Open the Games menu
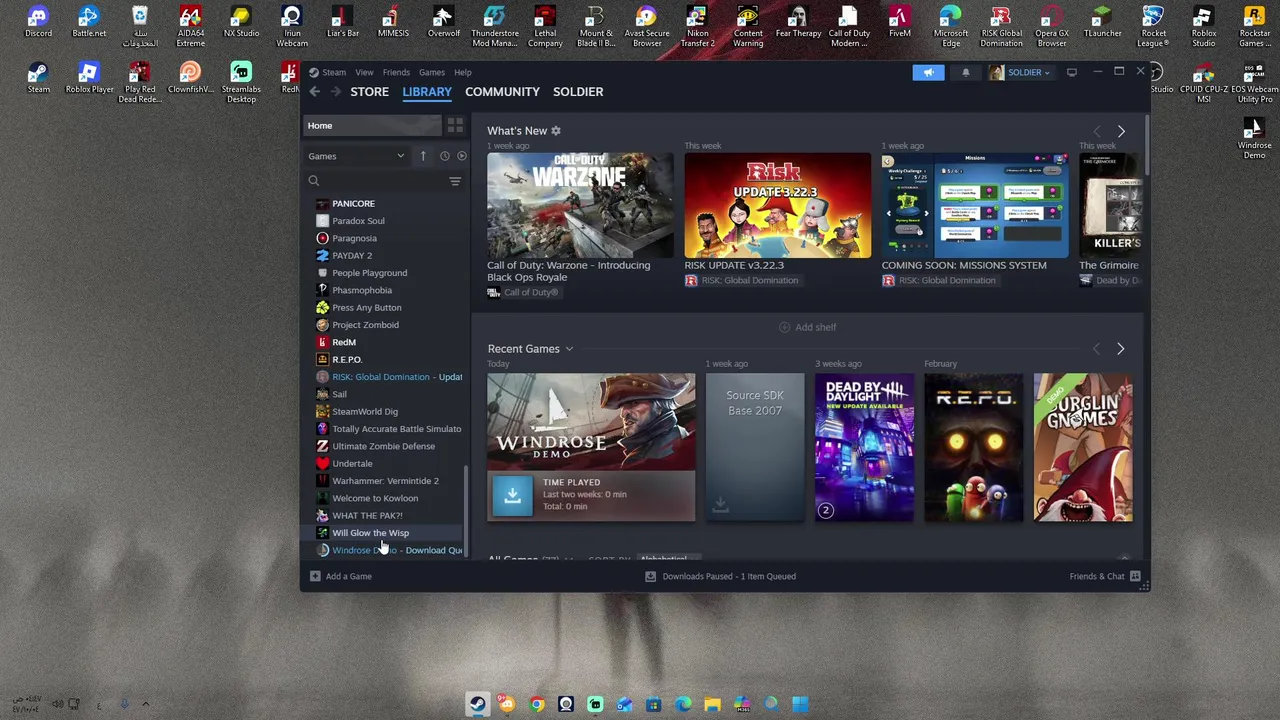The width and height of the screenshot is (1280, 720). (432, 72)
